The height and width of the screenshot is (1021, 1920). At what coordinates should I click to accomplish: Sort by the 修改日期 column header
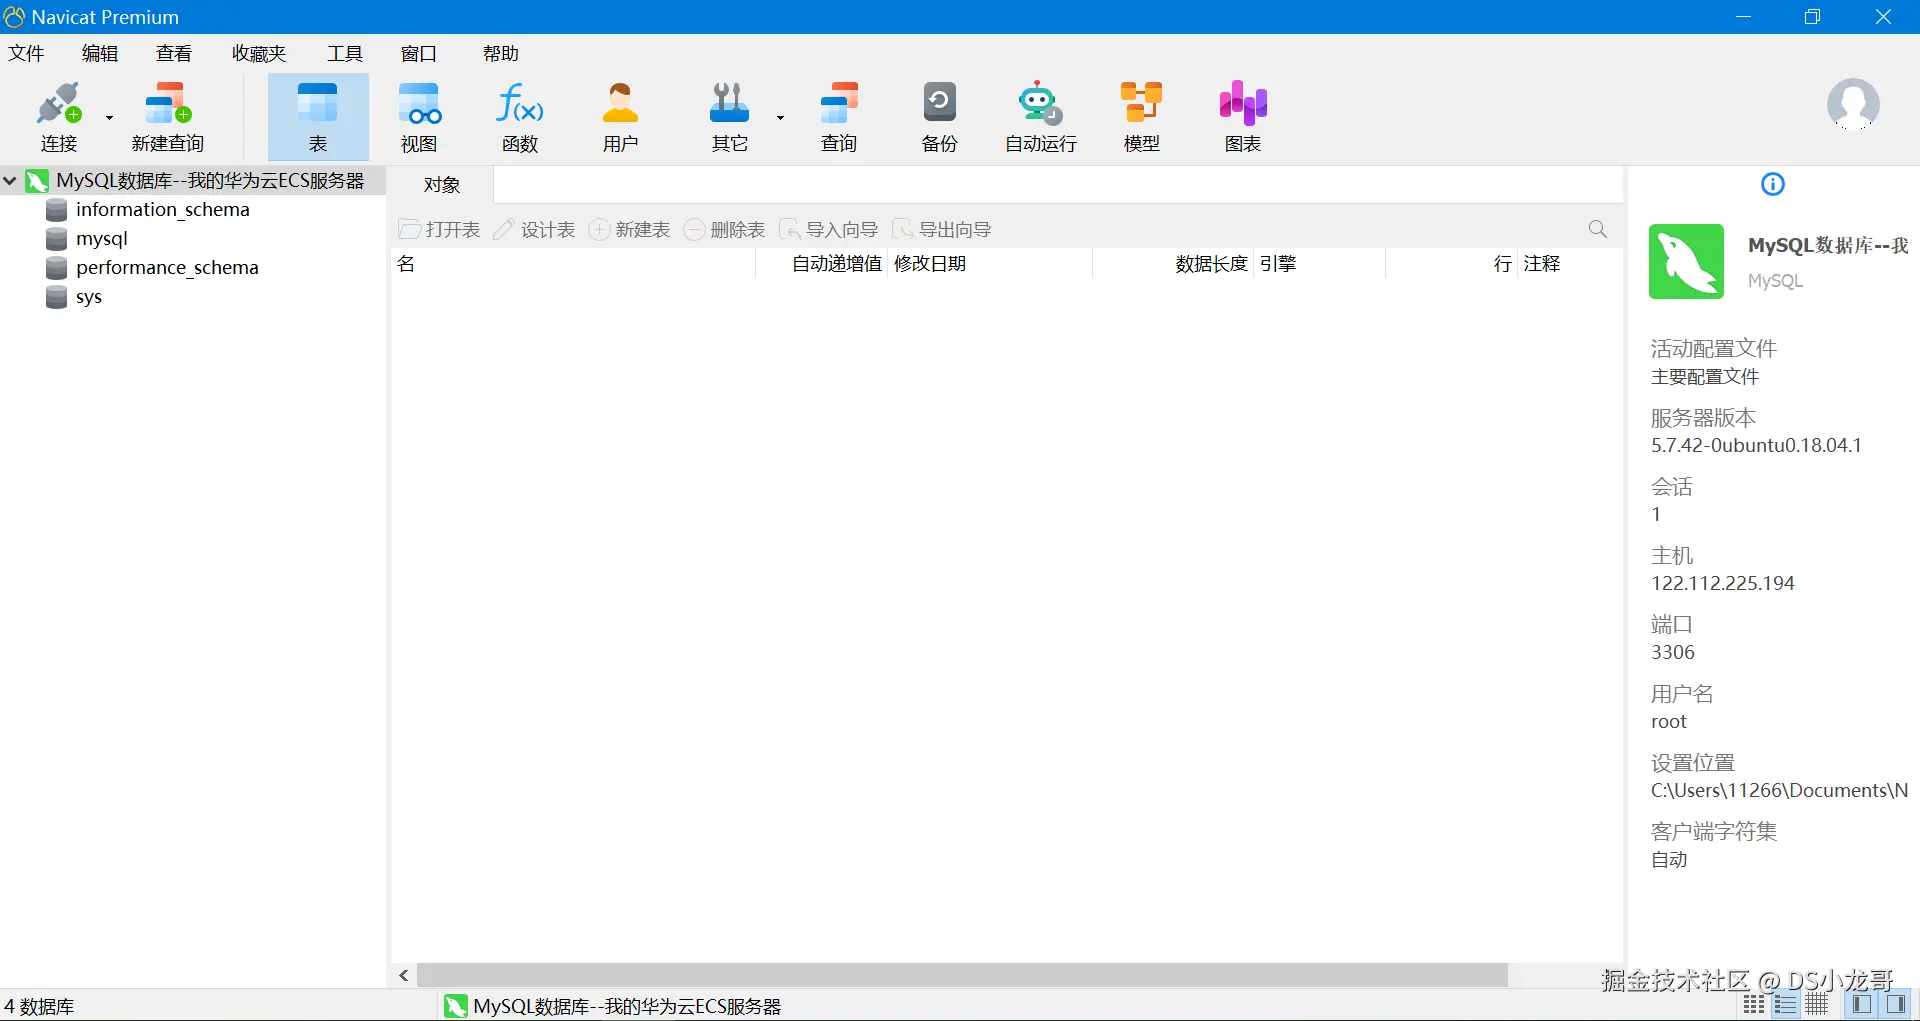point(990,264)
